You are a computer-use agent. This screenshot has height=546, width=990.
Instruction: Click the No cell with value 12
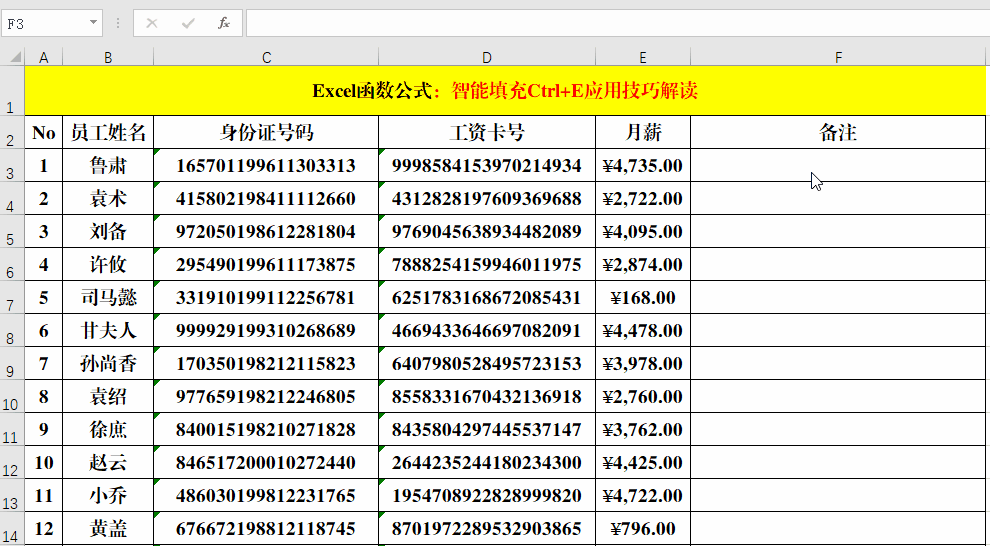[x=44, y=528]
